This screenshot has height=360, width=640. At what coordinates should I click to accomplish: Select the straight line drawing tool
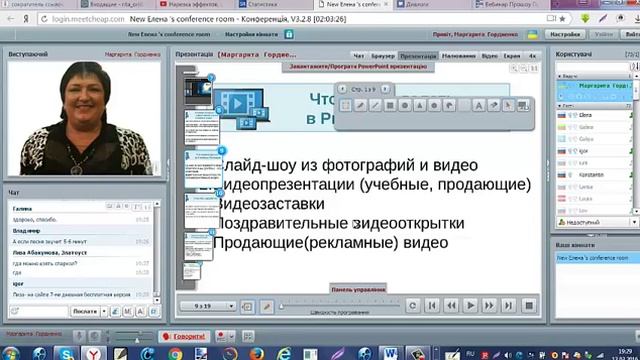click(x=375, y=106)
